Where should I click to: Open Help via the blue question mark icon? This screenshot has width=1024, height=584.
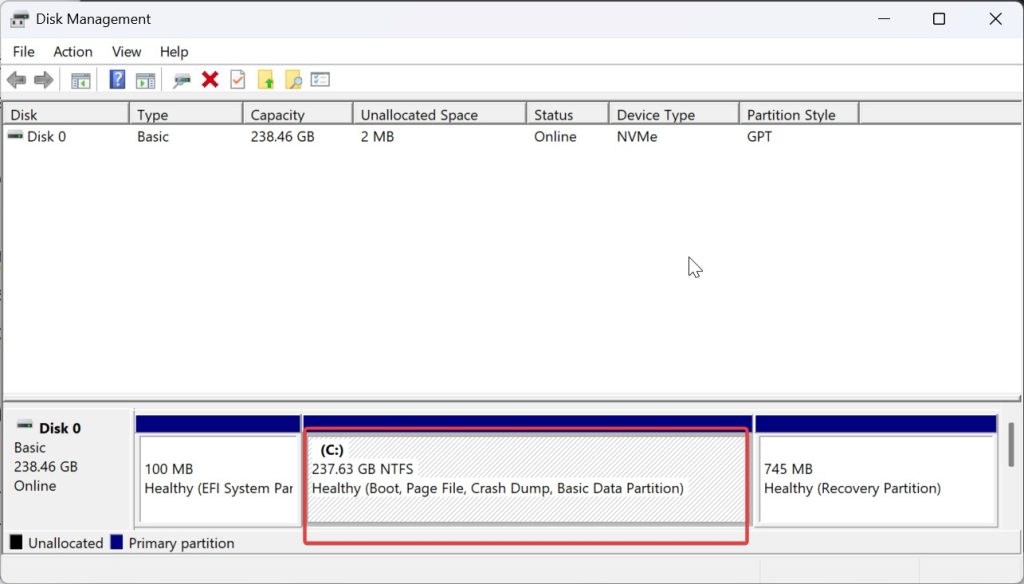[x=117, y=80]
